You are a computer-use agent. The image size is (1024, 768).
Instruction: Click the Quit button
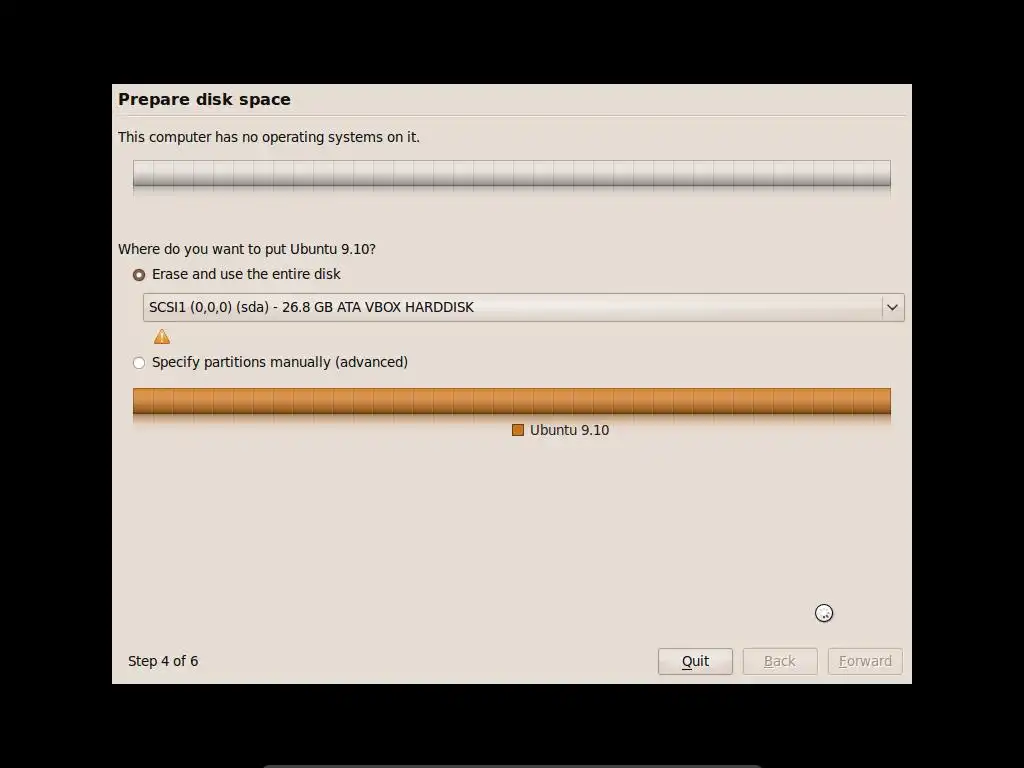[695, 661]
